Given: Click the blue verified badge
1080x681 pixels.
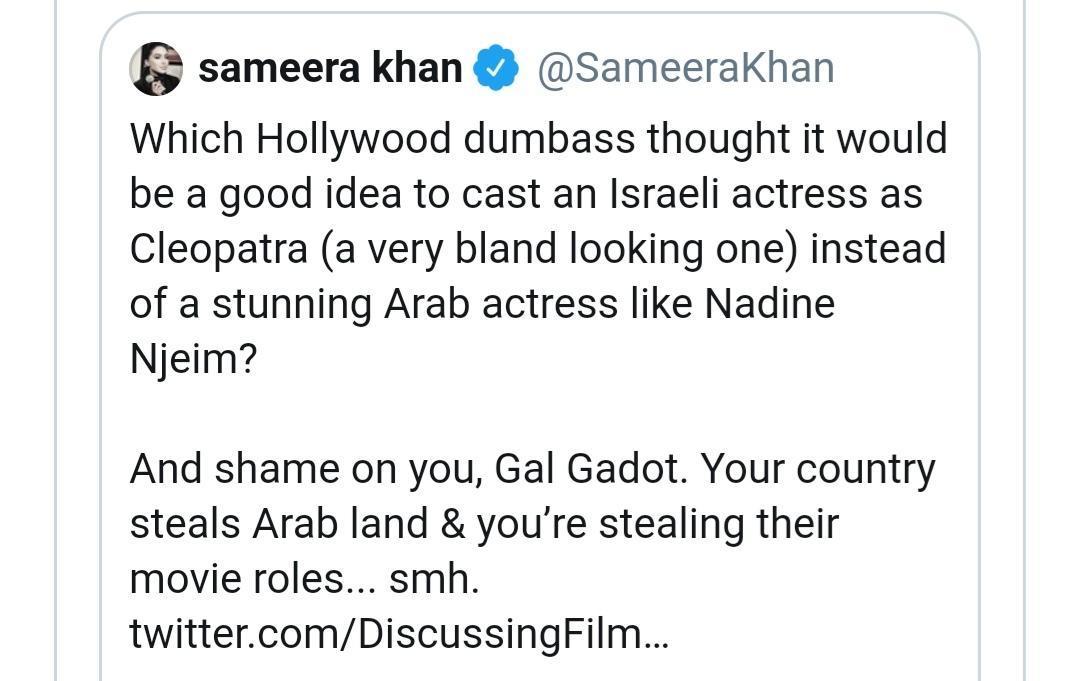Looking at the screenshot, I should pyautogui.click(x=495, y=69).
